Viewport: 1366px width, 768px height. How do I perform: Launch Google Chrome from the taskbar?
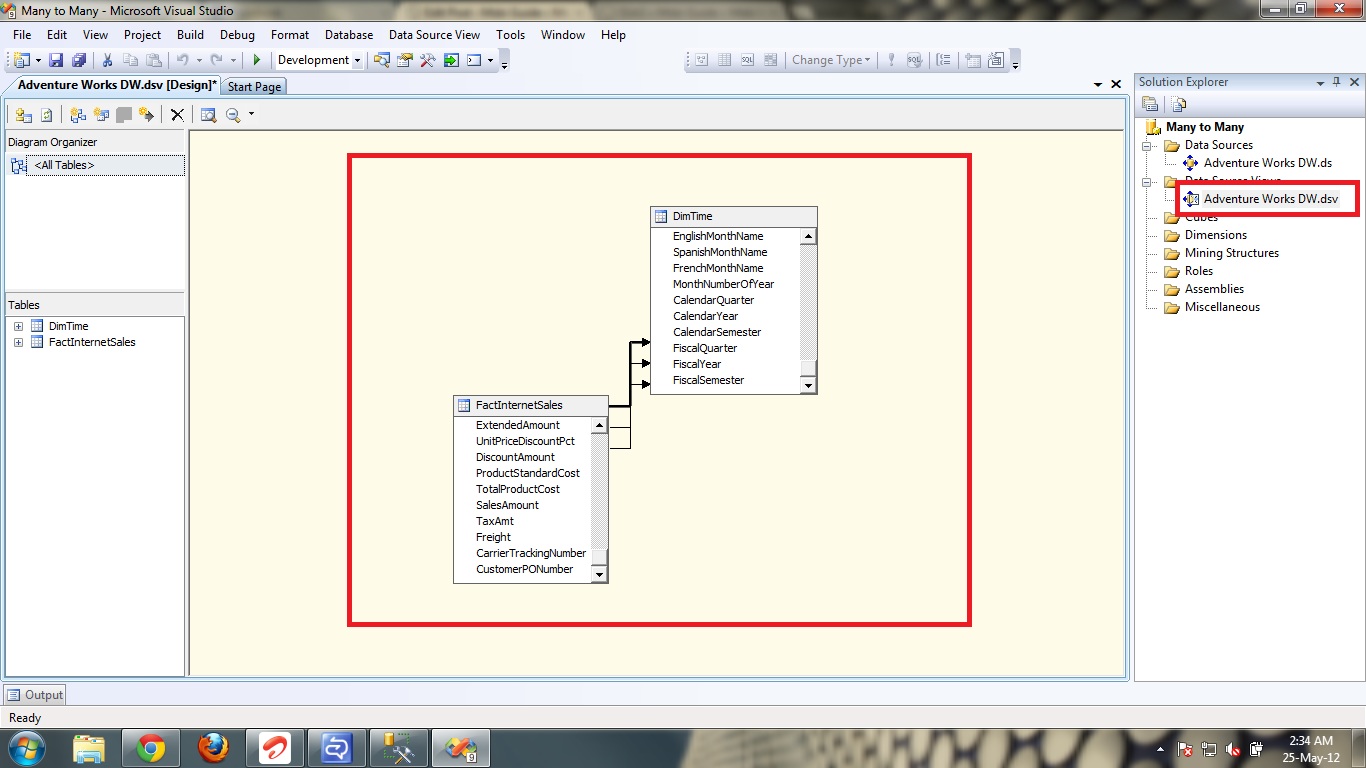tap(151, 747)
